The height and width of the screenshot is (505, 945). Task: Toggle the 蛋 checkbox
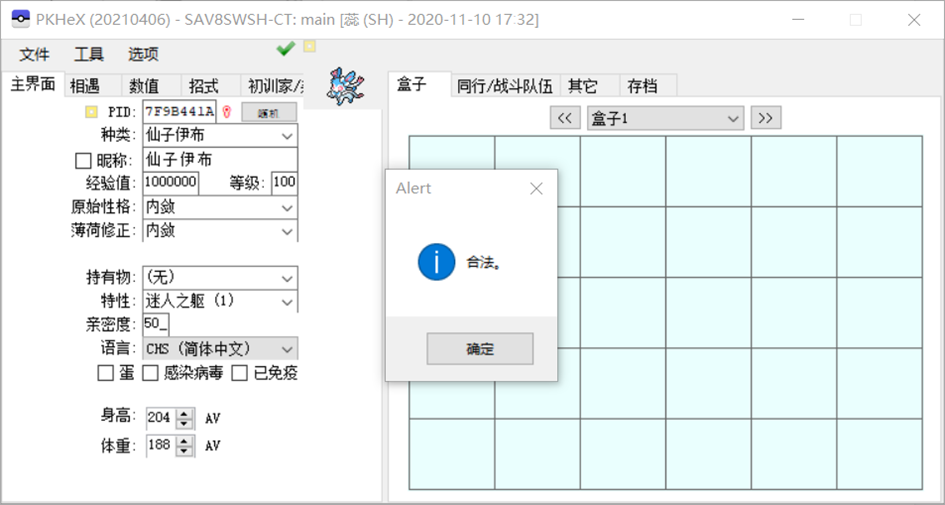(x=105, y=374)
